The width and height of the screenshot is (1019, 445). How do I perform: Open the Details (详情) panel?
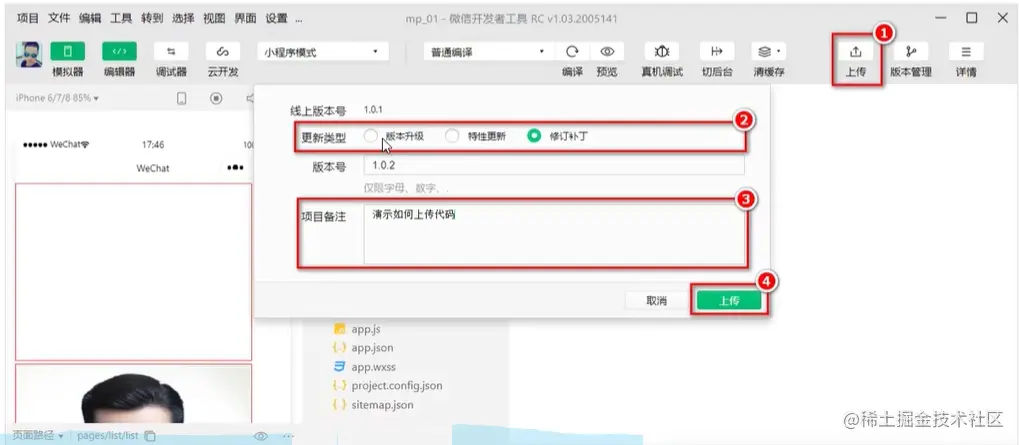click(x=966, y=51)
